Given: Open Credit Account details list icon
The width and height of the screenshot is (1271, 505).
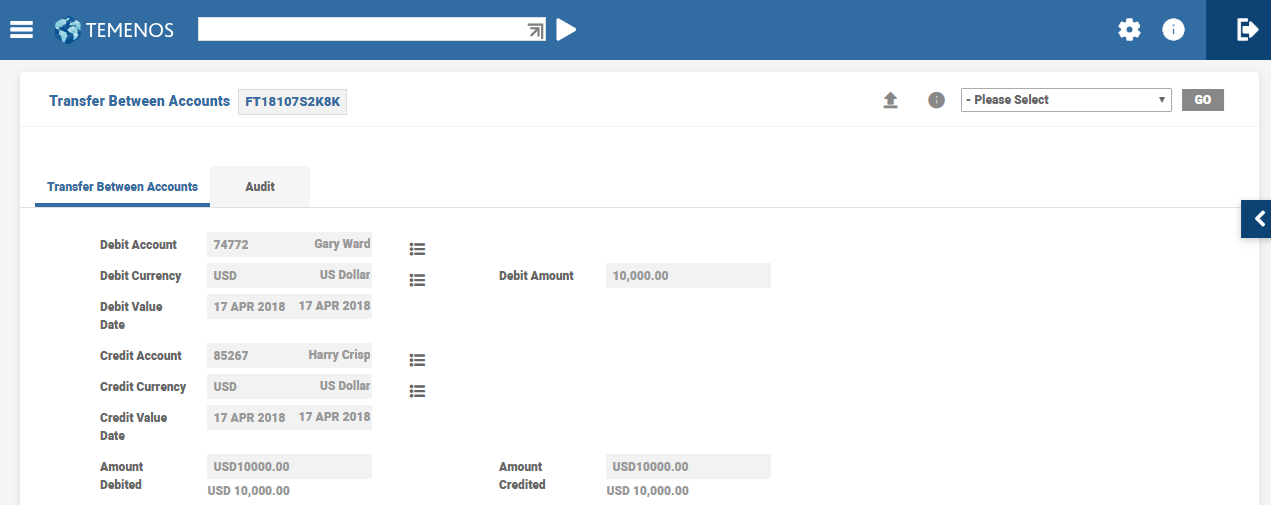Looking at the screenshot, I should pyautogui.click(x=418, y=360).
